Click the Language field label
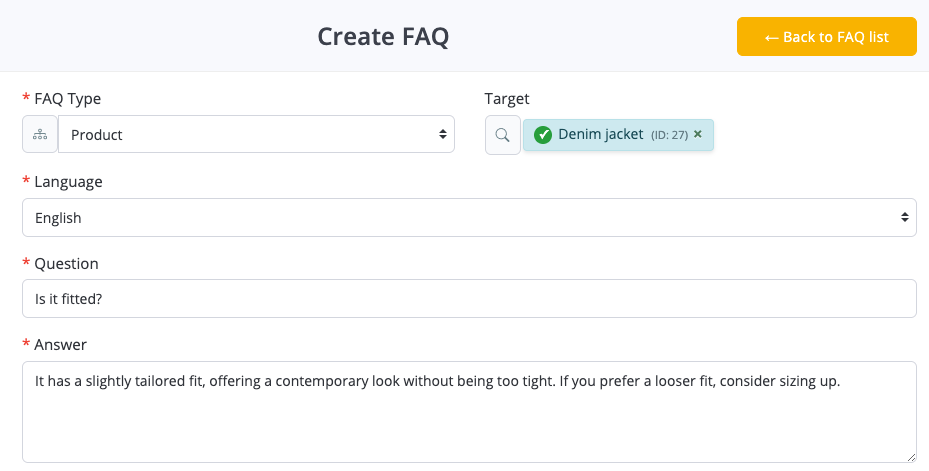Image resolution: width=929 pixels, height=471 pixels. [x=68, y=181]
